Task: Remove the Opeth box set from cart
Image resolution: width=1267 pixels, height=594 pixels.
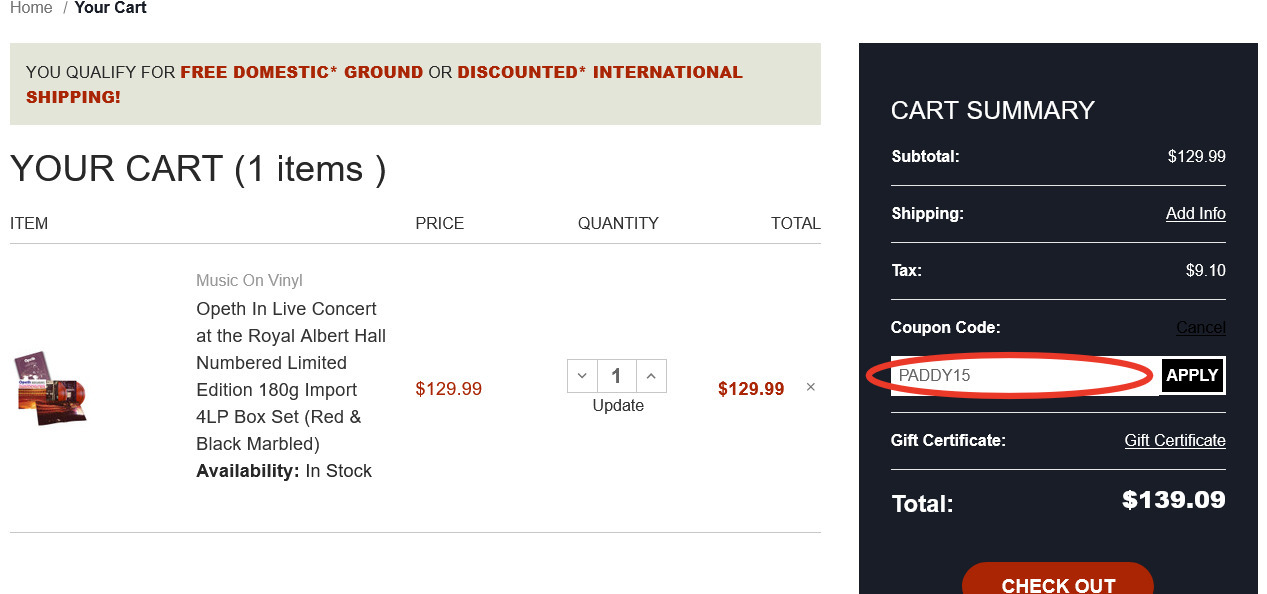Action: click(x=810, y=386)
